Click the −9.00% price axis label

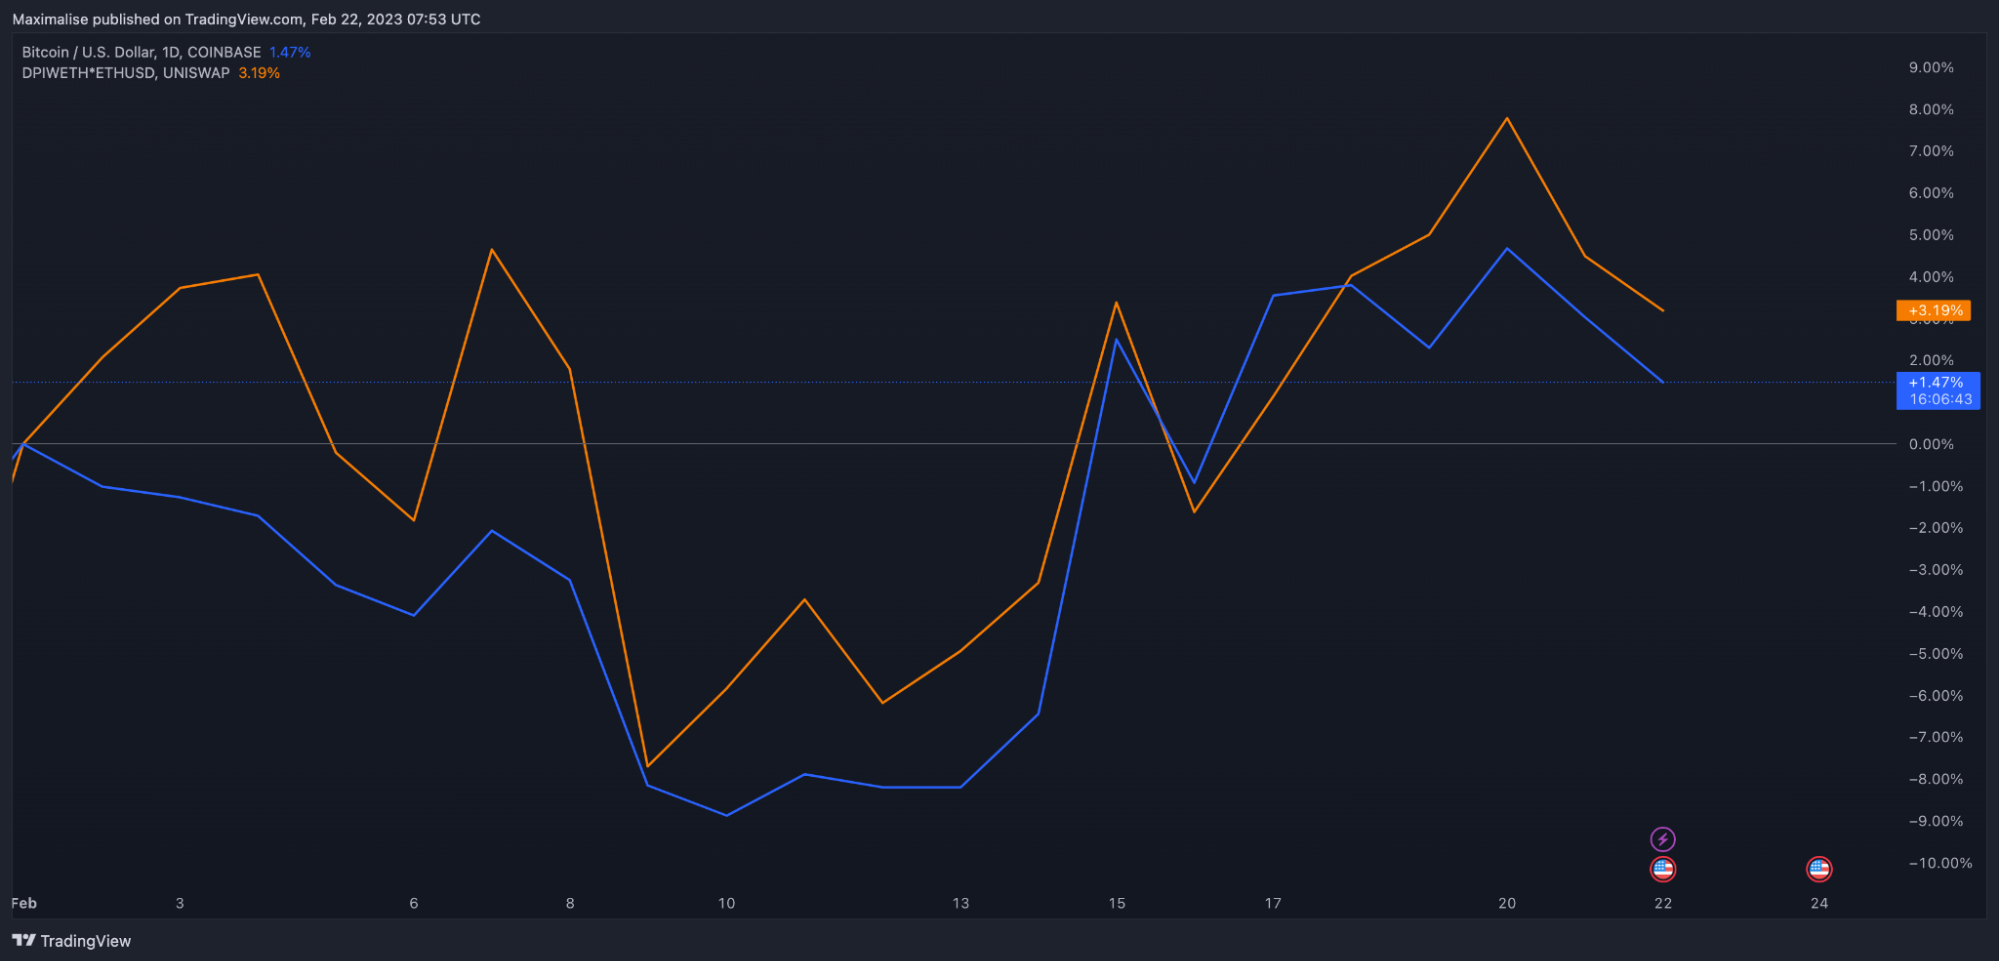click(x=1935, y=821)
